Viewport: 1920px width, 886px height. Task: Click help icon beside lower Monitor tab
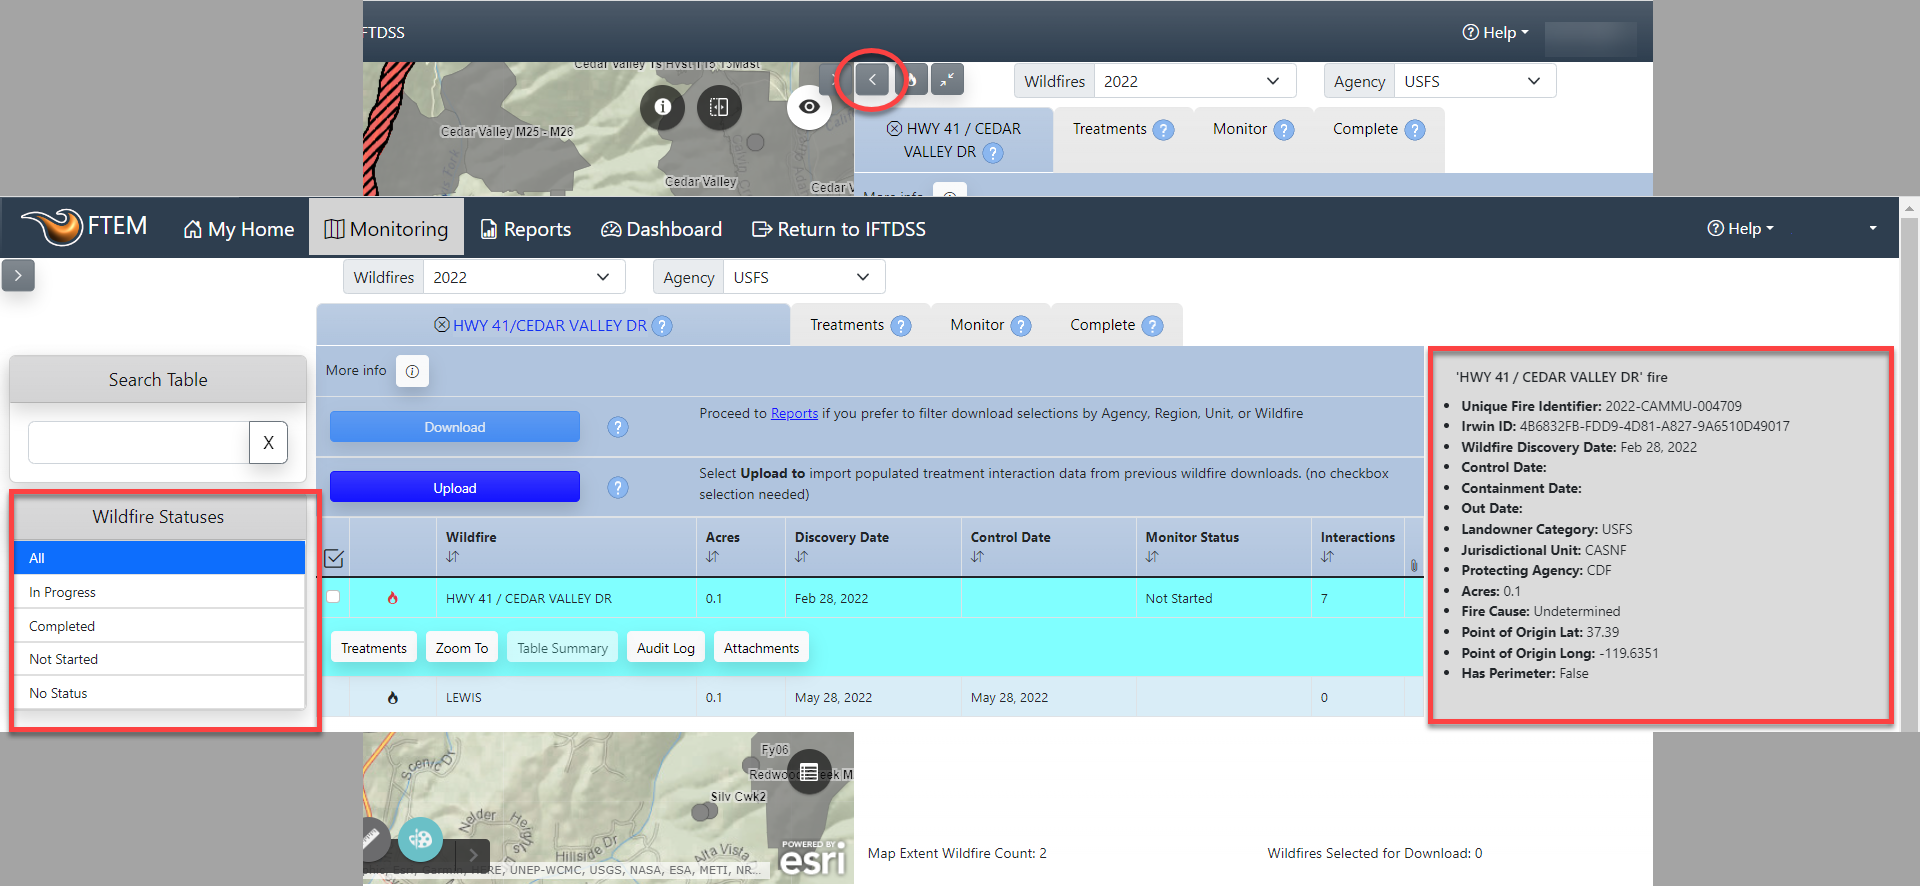click(x=1021, y=326)
